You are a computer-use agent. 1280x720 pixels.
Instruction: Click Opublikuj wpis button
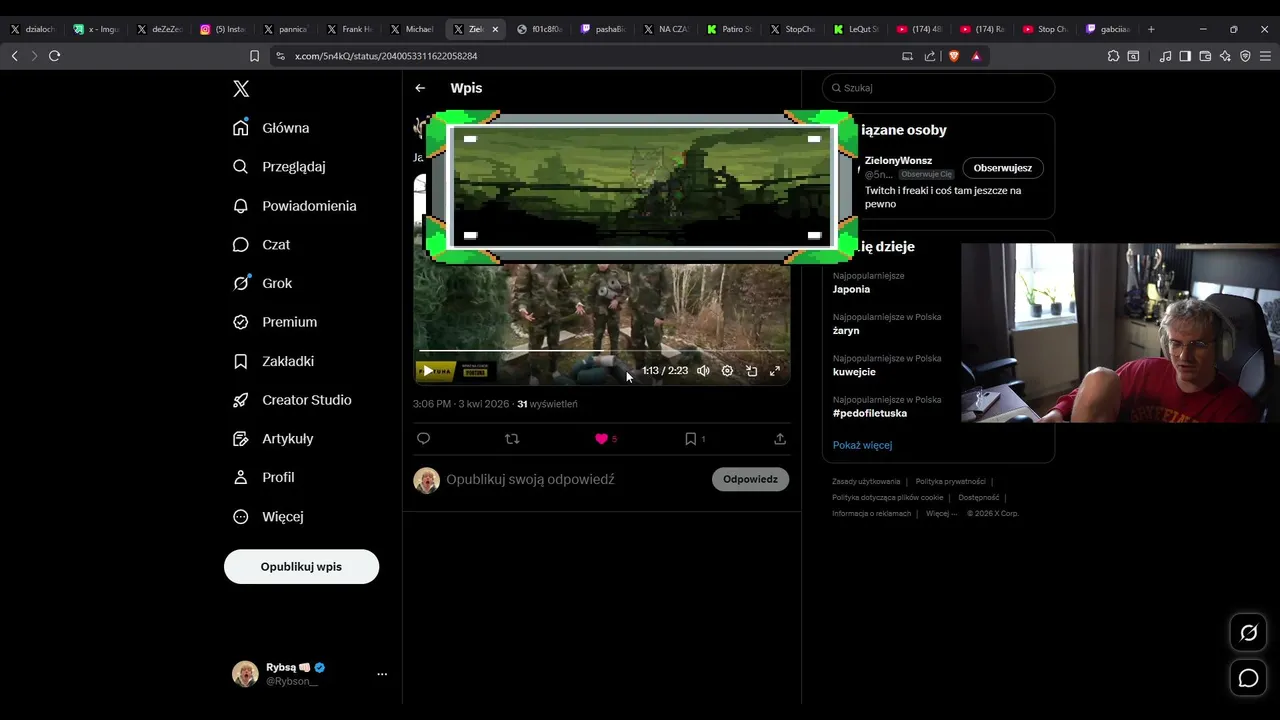tap(301, 566)
